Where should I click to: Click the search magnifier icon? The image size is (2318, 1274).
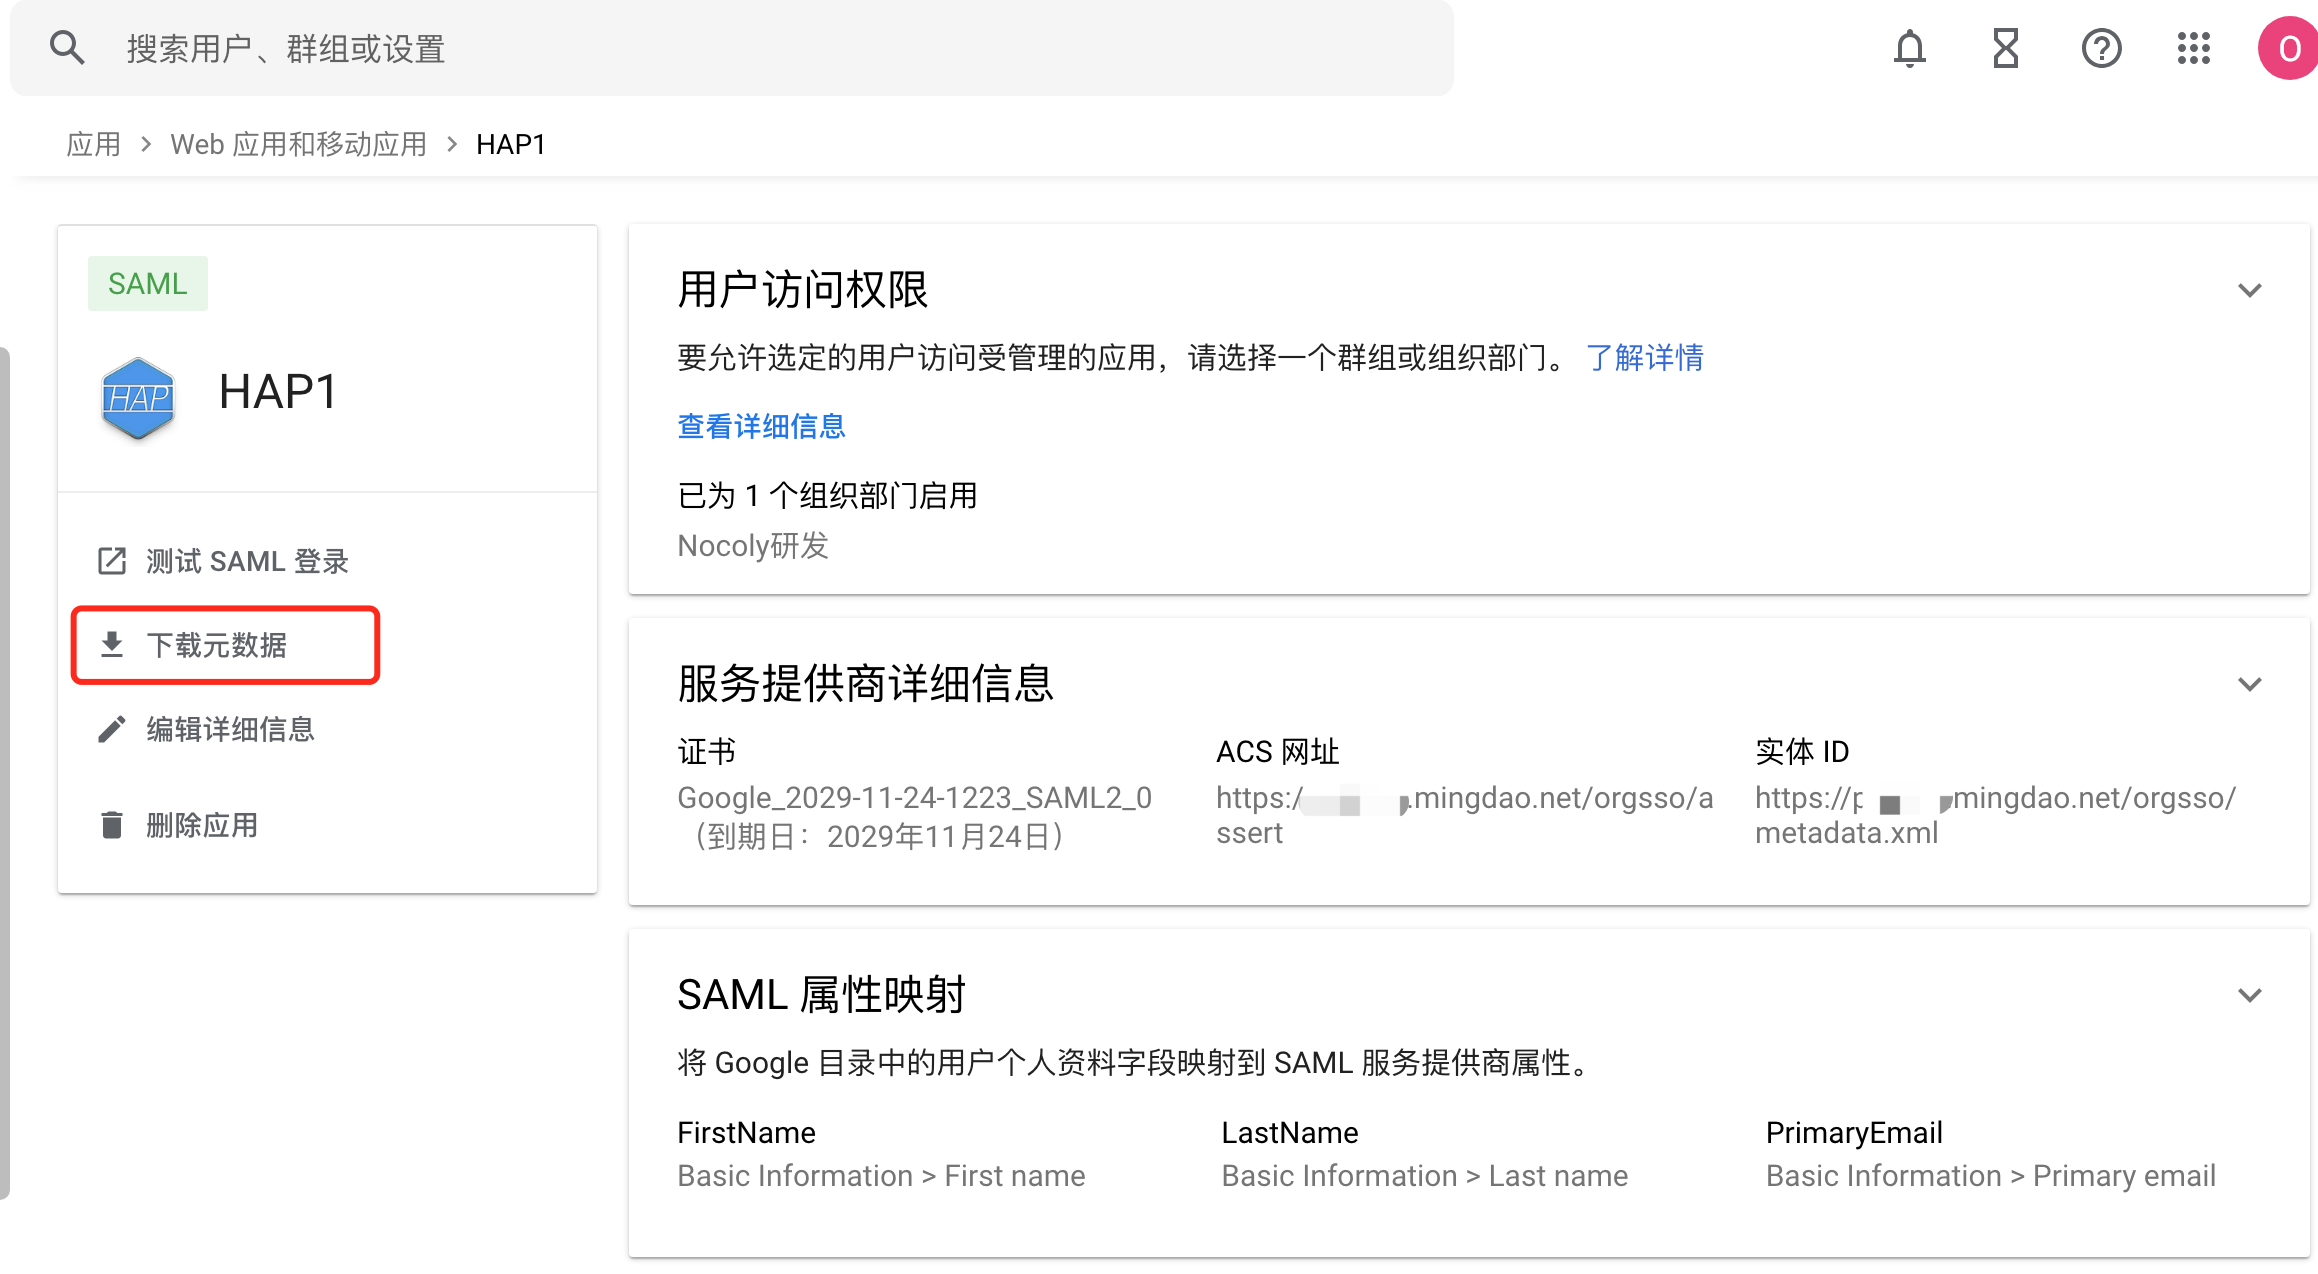click(x=67, y=48)
